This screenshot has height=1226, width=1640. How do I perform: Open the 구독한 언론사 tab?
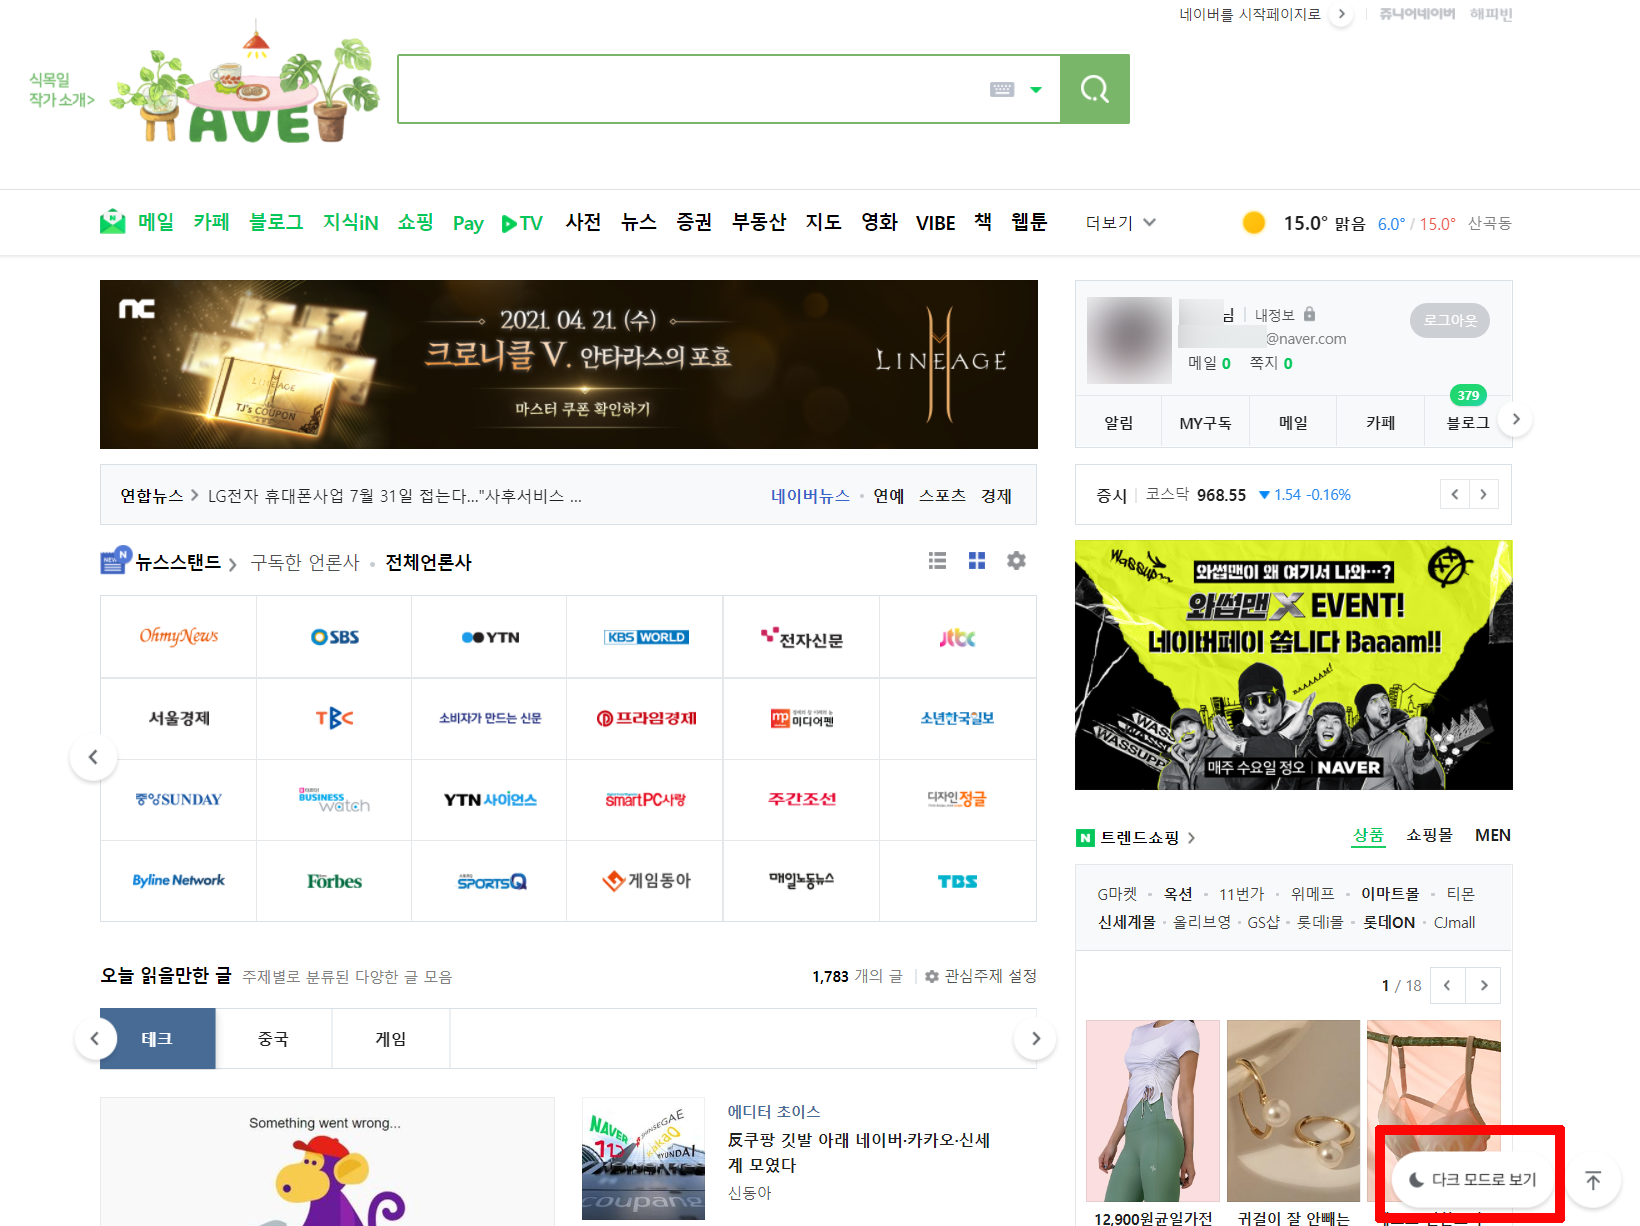[305, 562]
